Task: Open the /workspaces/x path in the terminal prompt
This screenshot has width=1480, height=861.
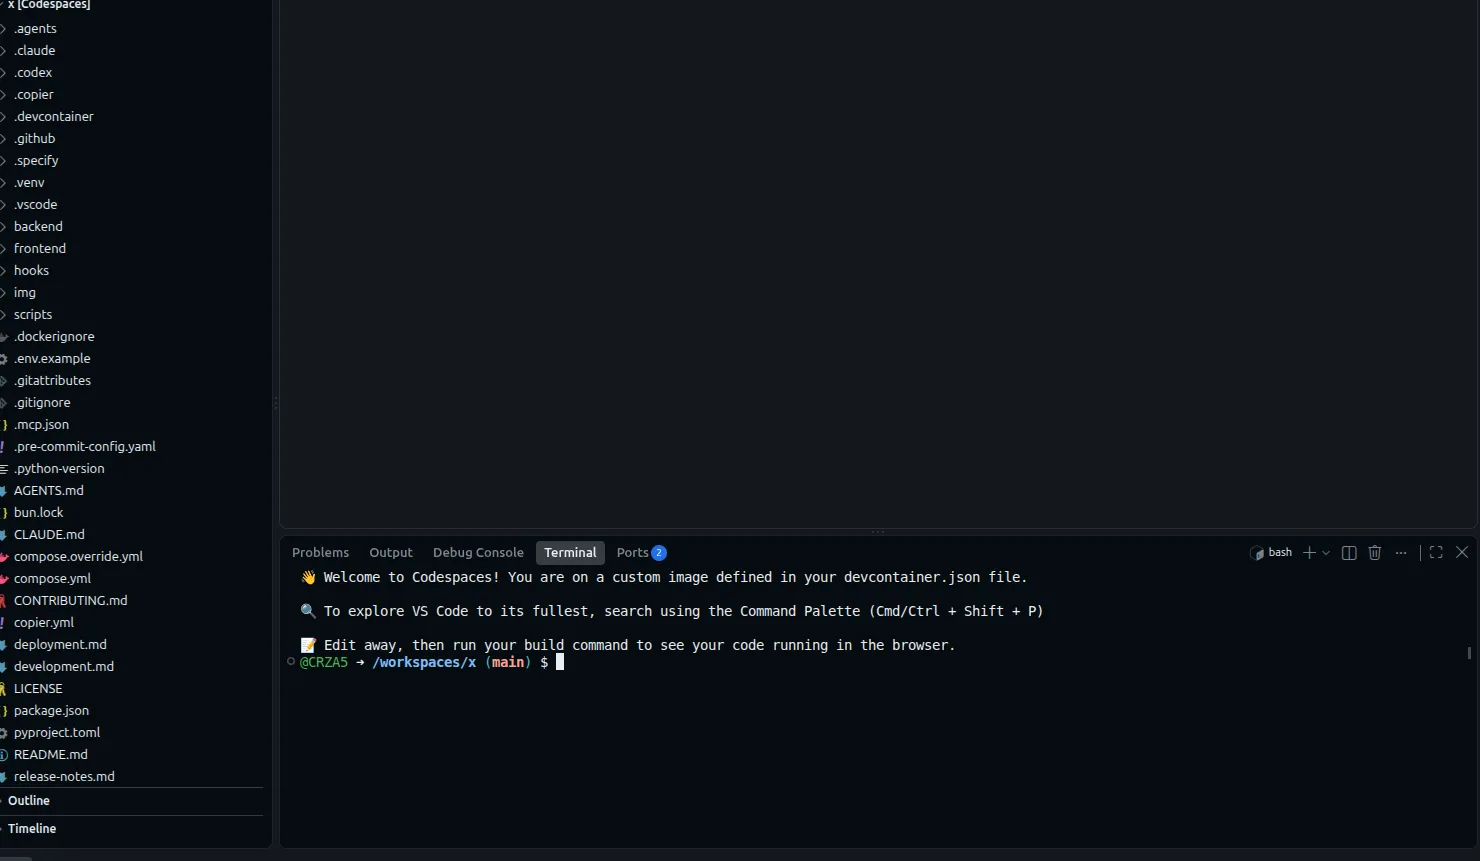Action: tap(424, 663)
